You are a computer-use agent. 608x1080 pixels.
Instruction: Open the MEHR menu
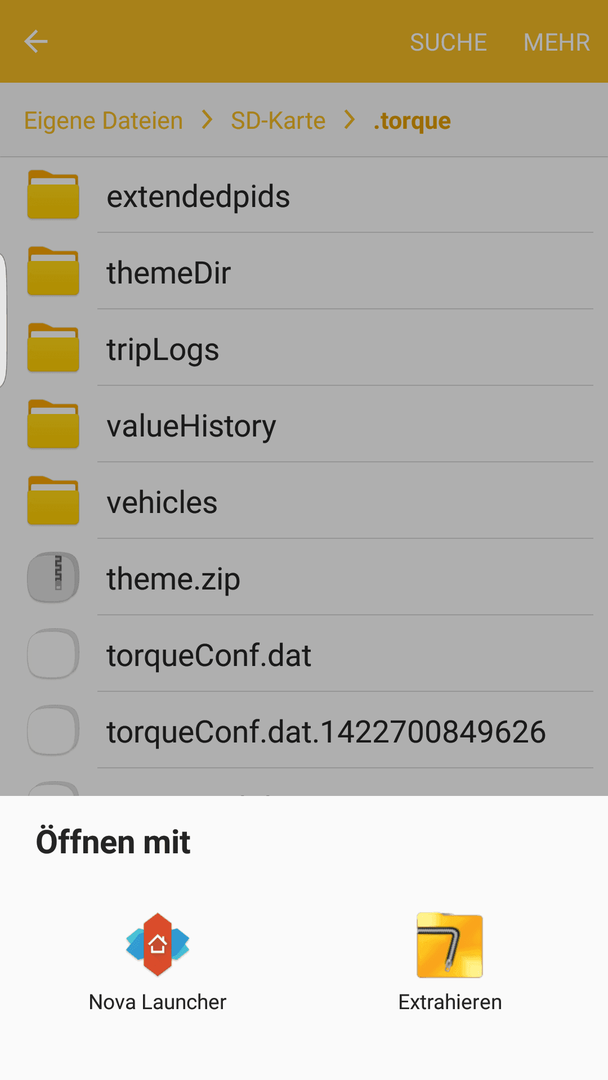pyautogui.click(x=556, y=42)
